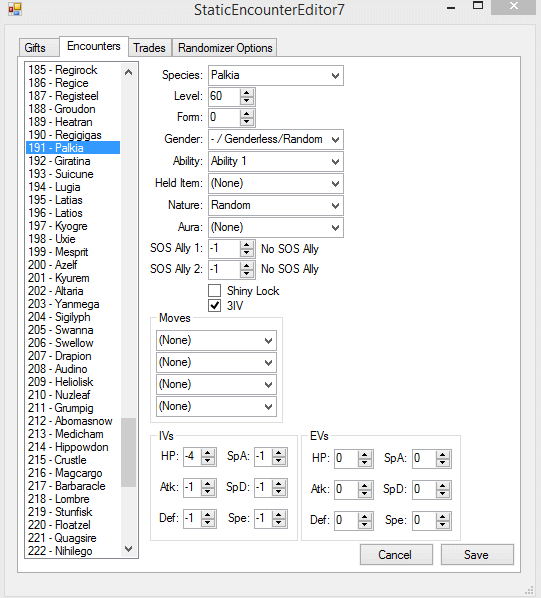
Task: Open the first Moves dropdown
Action: 216,340
